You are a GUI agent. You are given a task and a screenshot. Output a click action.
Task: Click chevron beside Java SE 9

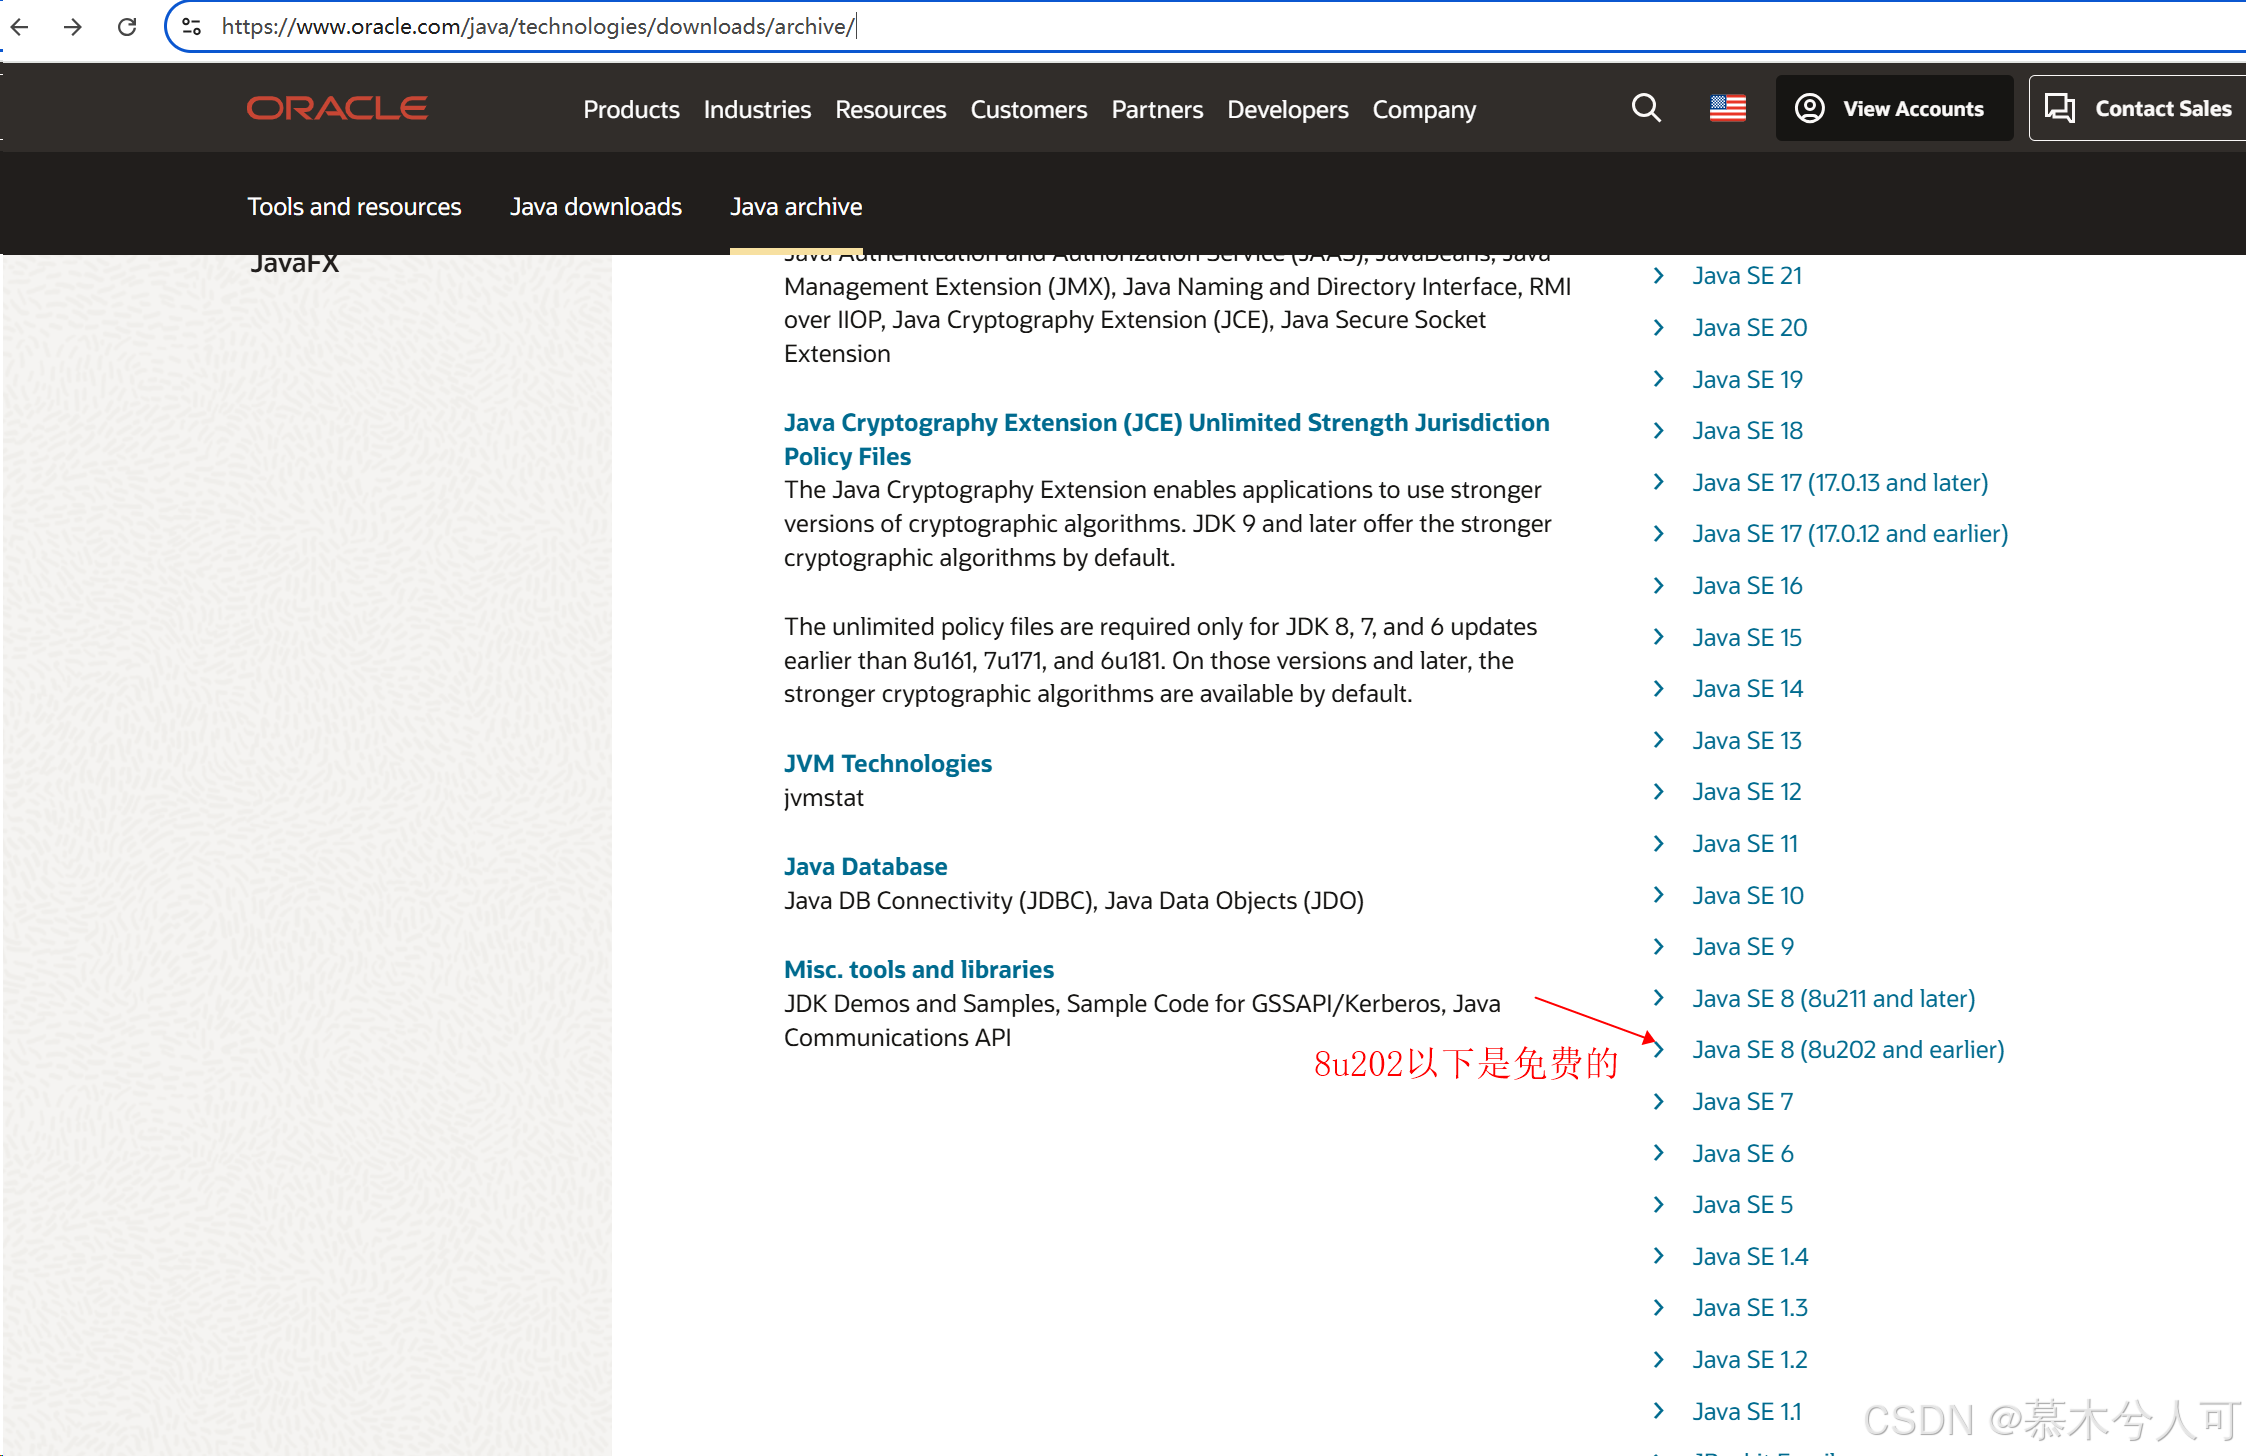coord(1659,946)
